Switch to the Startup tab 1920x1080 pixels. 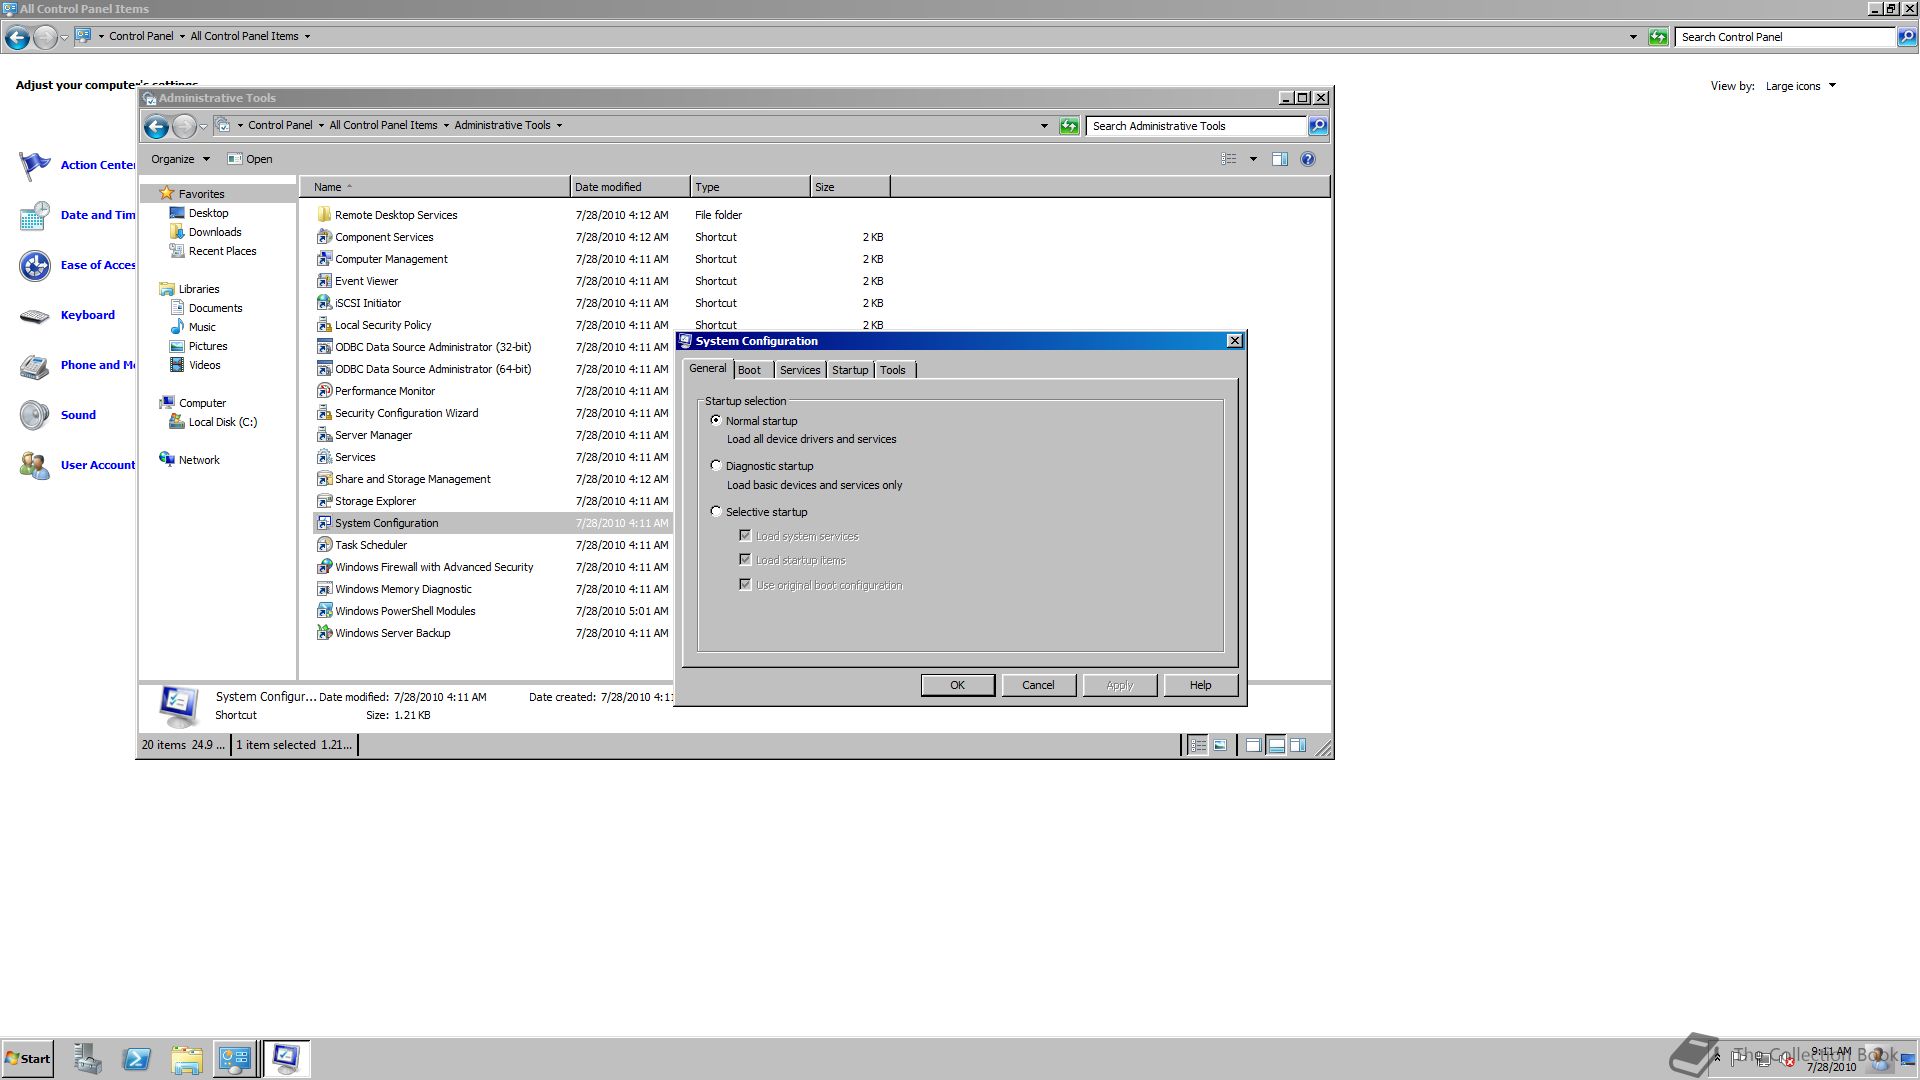[x=850, y=370]
